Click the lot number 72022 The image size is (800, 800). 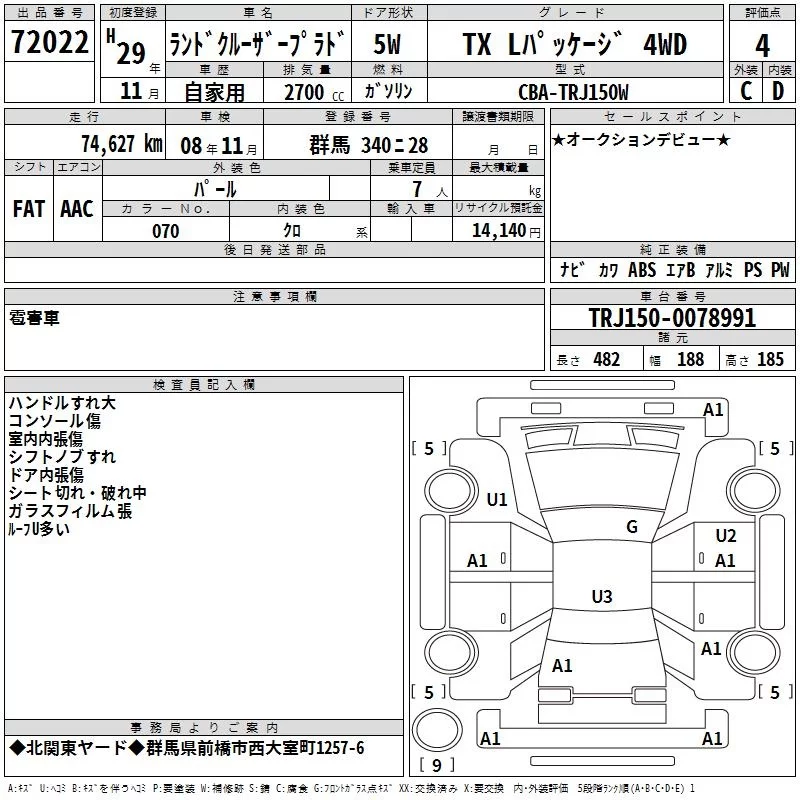(x=49, y=42)
